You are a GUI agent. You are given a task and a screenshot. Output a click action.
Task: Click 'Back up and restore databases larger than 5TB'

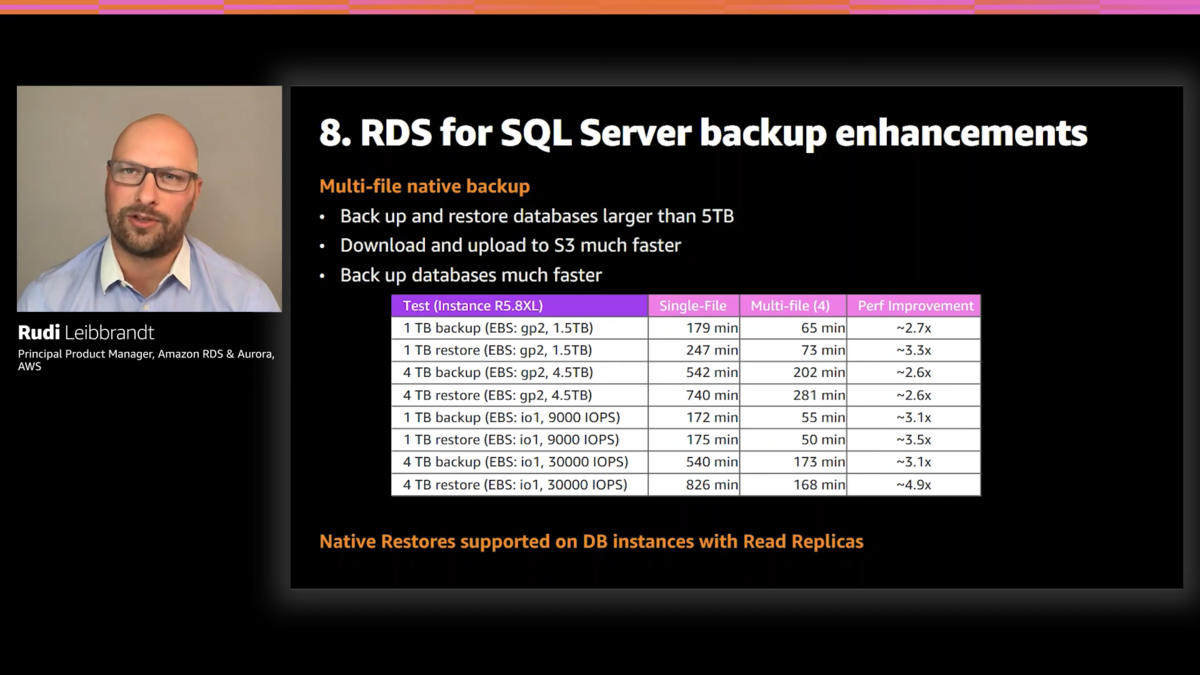(537, 216)
